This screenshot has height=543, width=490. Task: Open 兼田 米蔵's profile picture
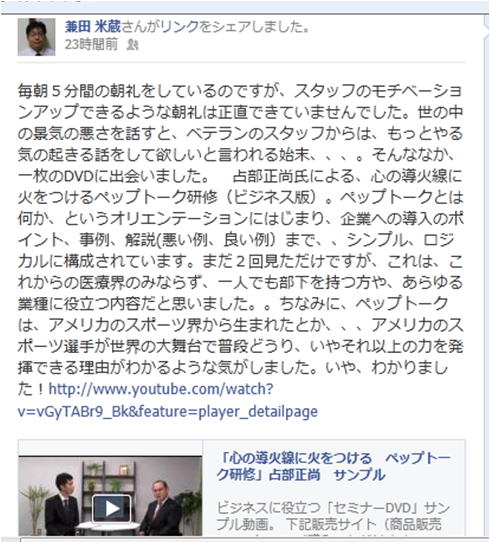pos(36,37)
